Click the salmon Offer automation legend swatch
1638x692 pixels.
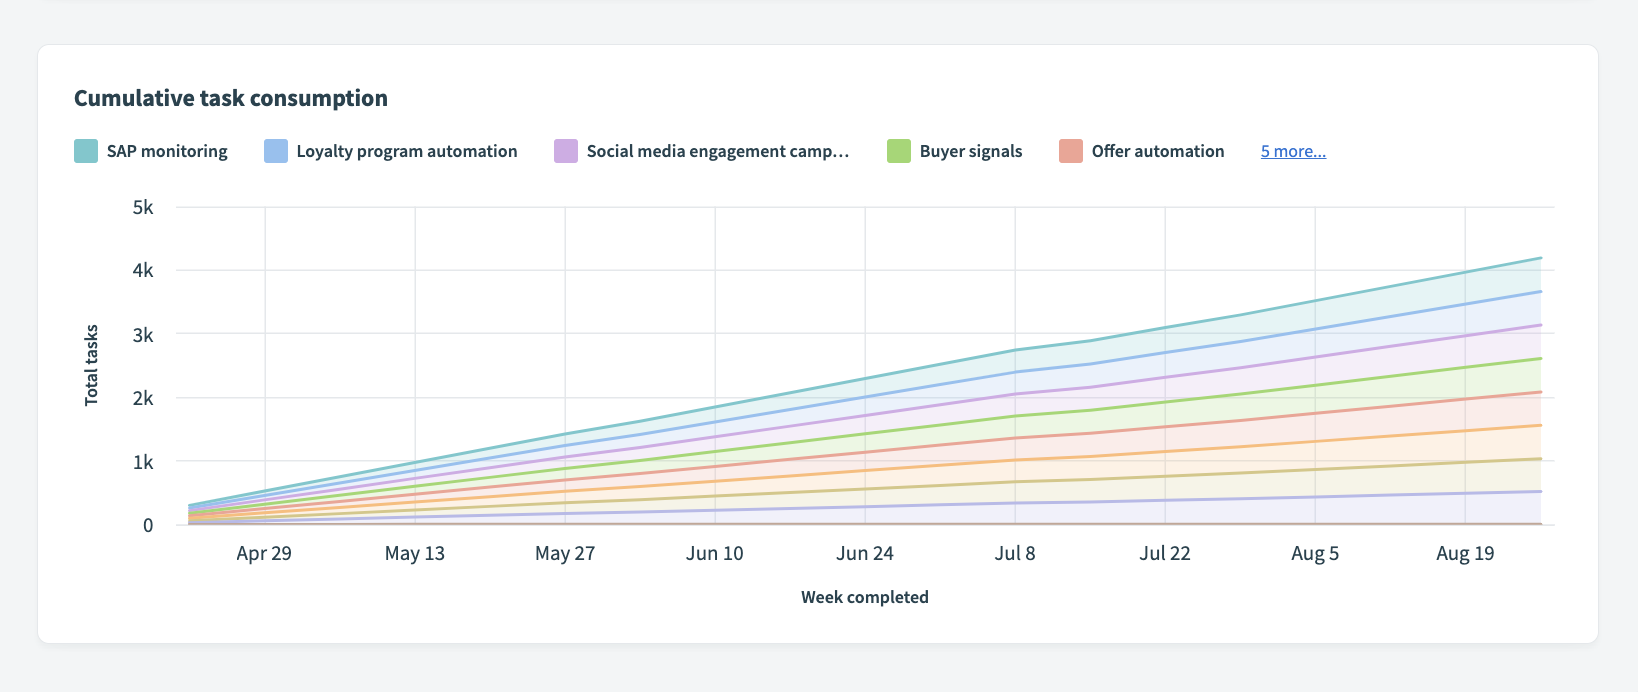click(x=1071, y=151)
